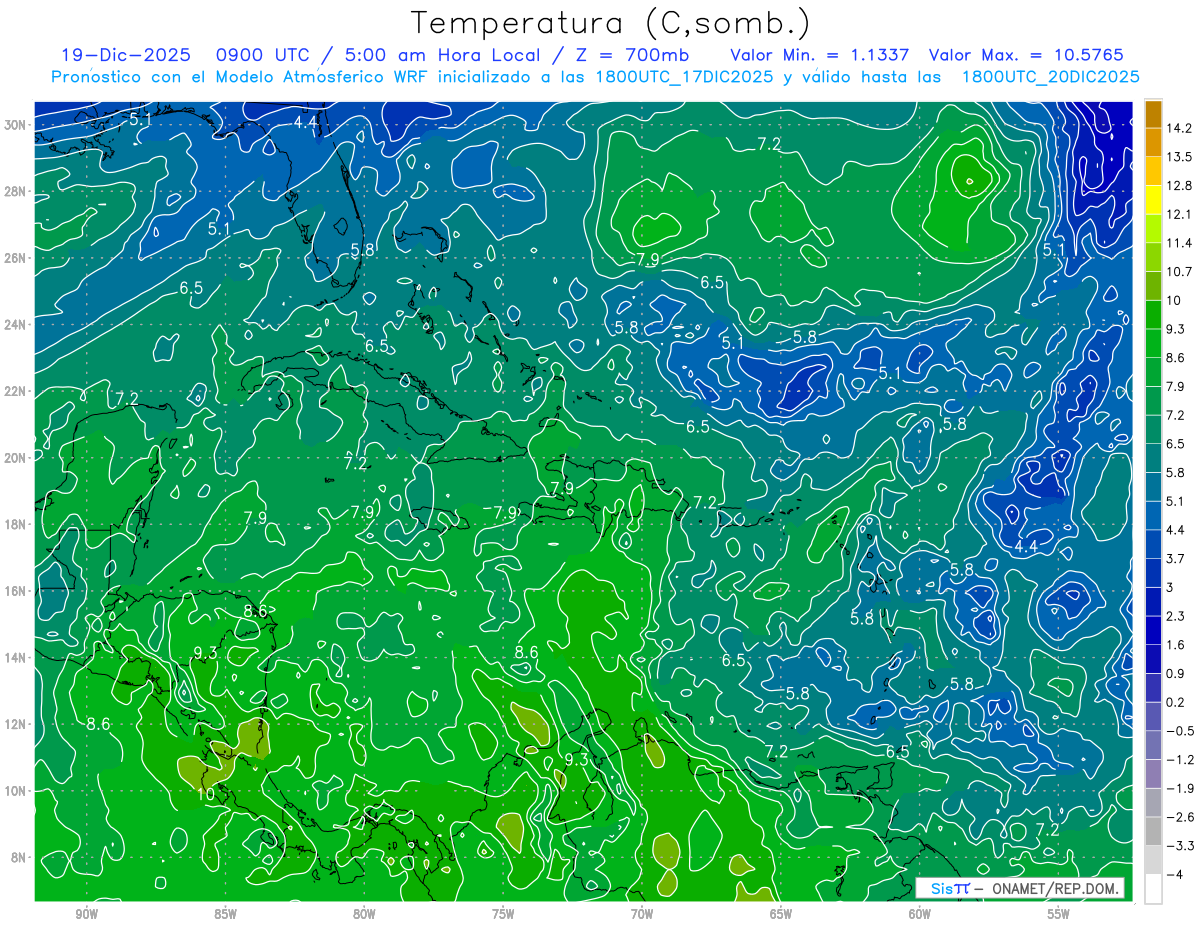Click the '13.5' color scale value

point(1179,157)
